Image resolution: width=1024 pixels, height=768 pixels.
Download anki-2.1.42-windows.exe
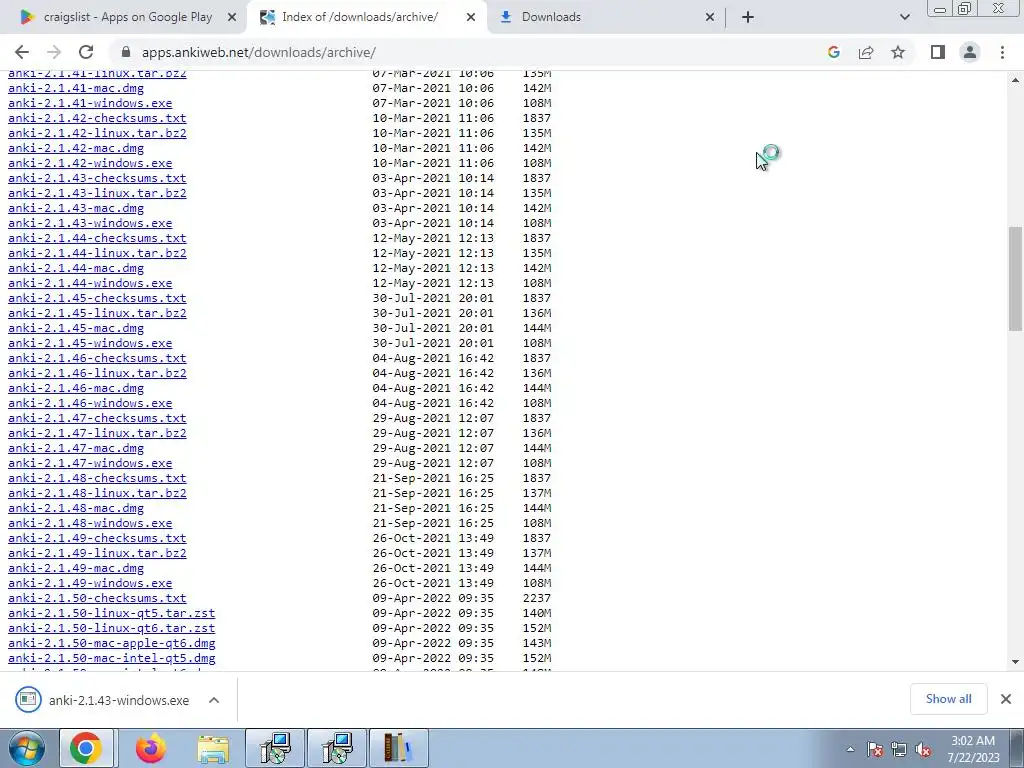(90, 163)
